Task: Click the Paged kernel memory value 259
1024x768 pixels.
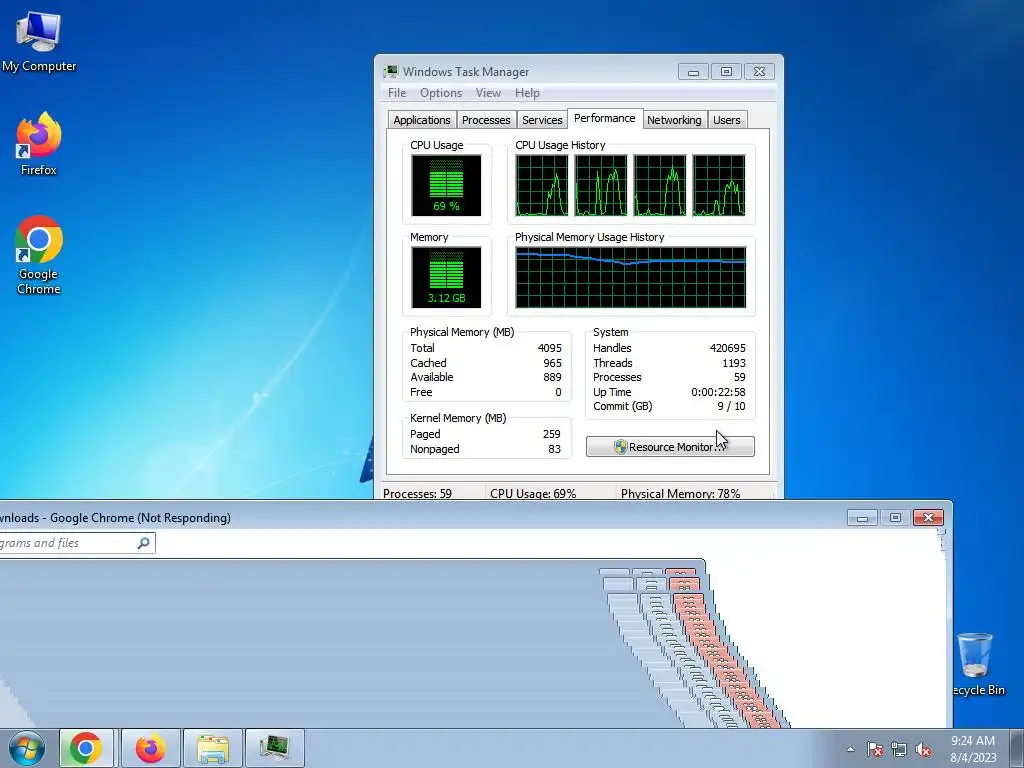Action: pos(552,434)
